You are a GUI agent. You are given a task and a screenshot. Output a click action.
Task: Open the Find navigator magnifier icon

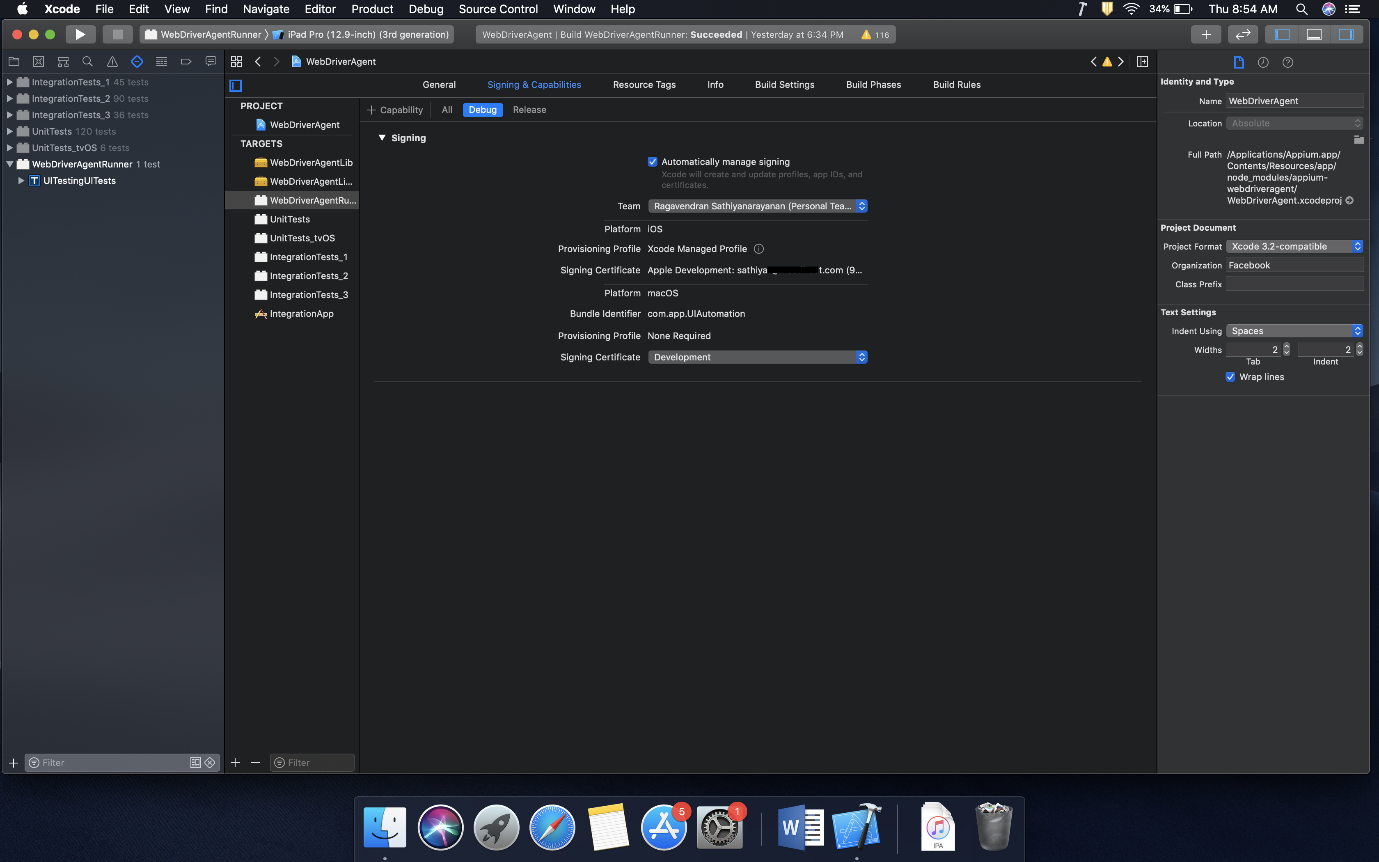pos(87,62)
